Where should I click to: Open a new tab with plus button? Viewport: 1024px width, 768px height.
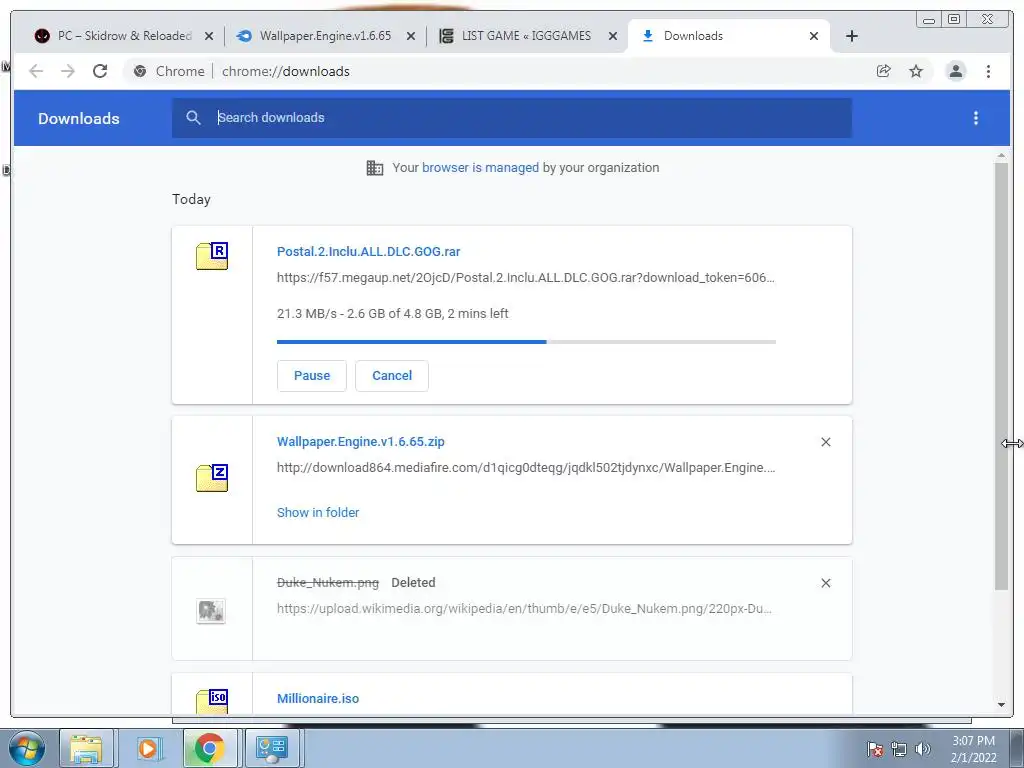852,36
